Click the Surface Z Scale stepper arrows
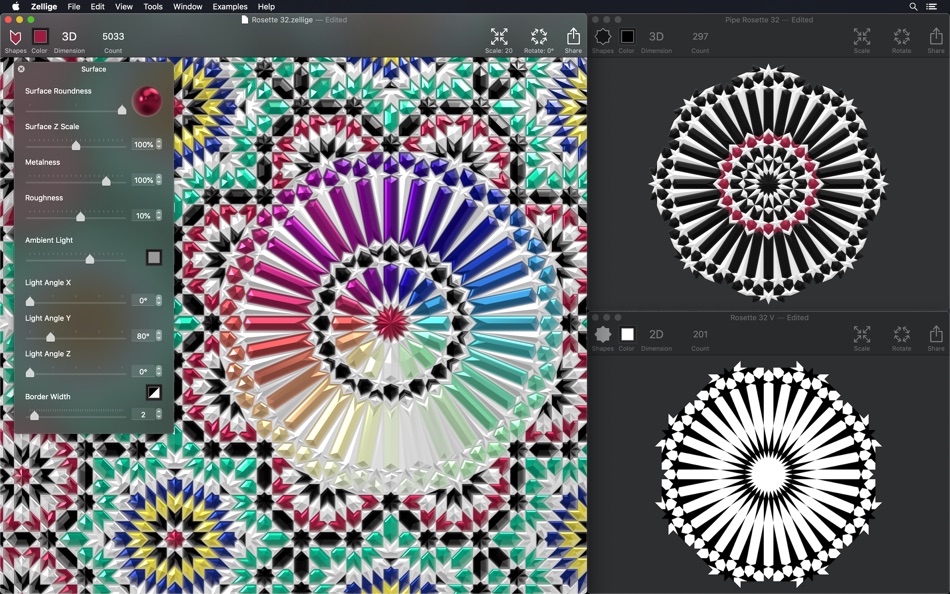The image size is (950, 594). pyautogui.click(x=159, y=145)
